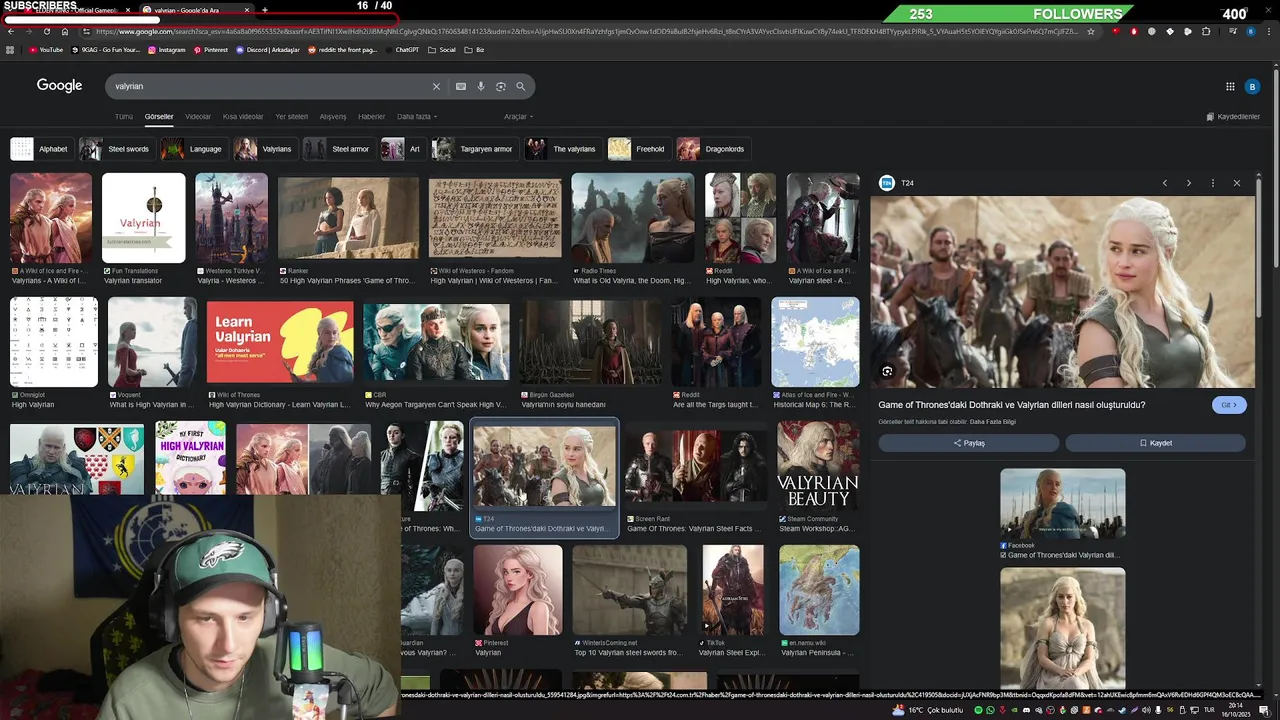Open the weather widget showing 16°C Çok bulutlu

[929, 710]
